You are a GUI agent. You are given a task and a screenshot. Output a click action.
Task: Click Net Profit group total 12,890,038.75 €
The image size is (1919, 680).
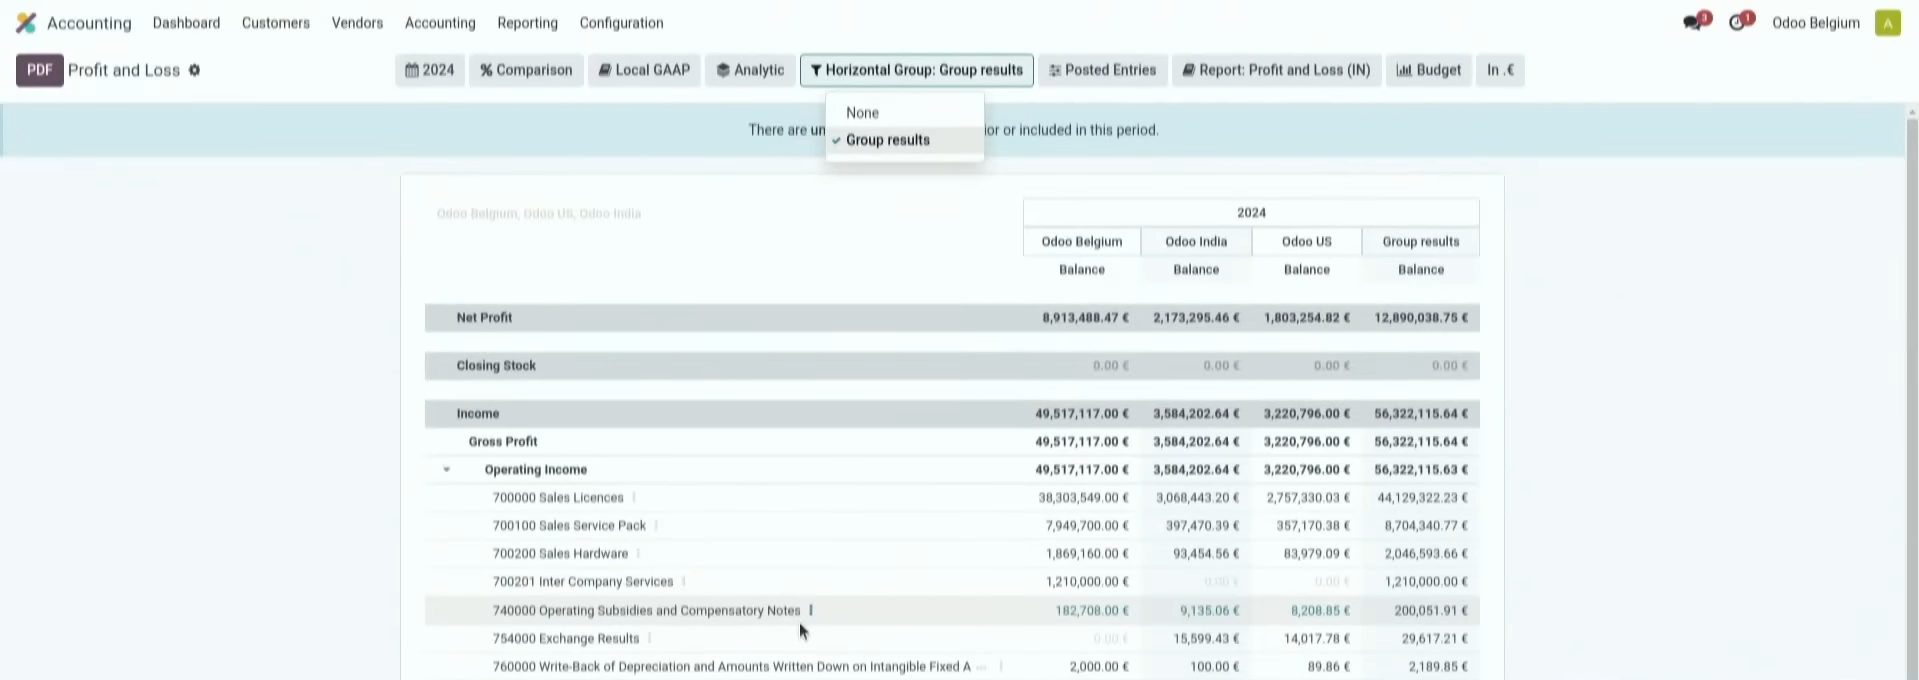pyautogui.click(x=1420, y=317)
